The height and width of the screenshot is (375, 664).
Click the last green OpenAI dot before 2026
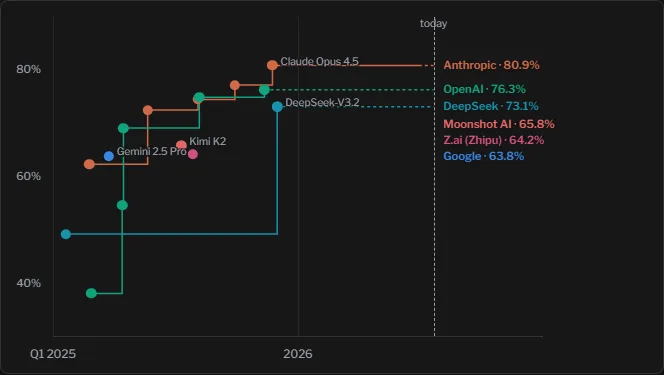[x=264, y=90]
